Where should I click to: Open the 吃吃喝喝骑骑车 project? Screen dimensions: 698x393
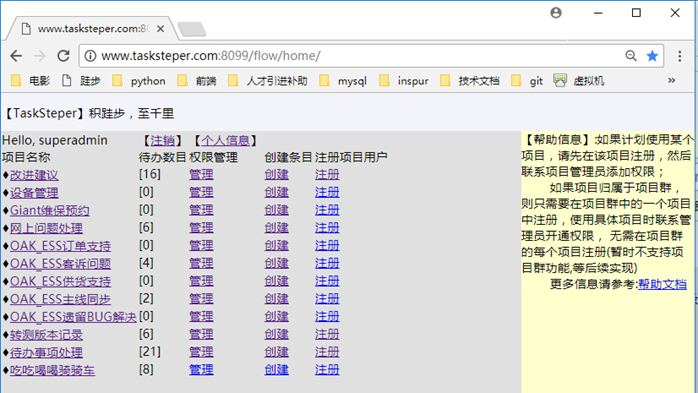[x=53, y=370]
